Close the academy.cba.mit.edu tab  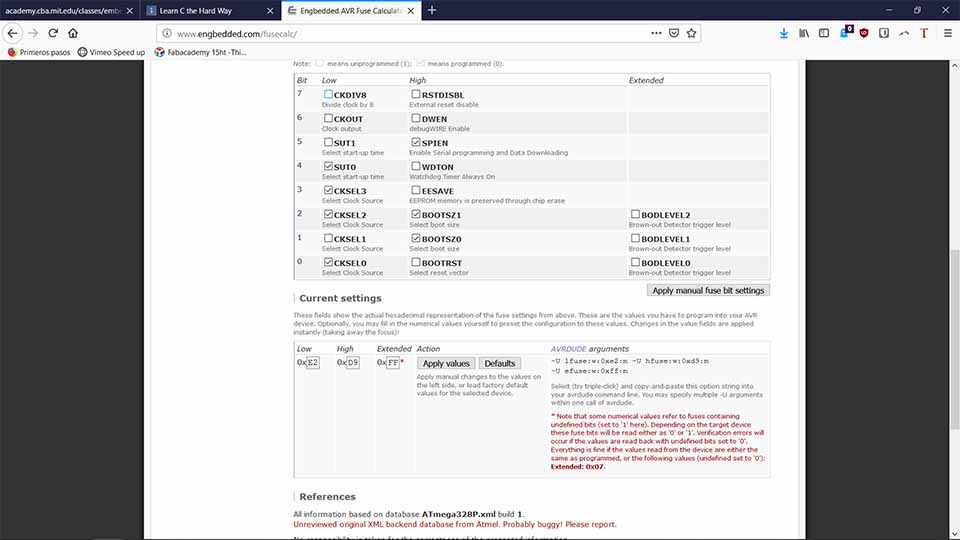coord(130,11)
